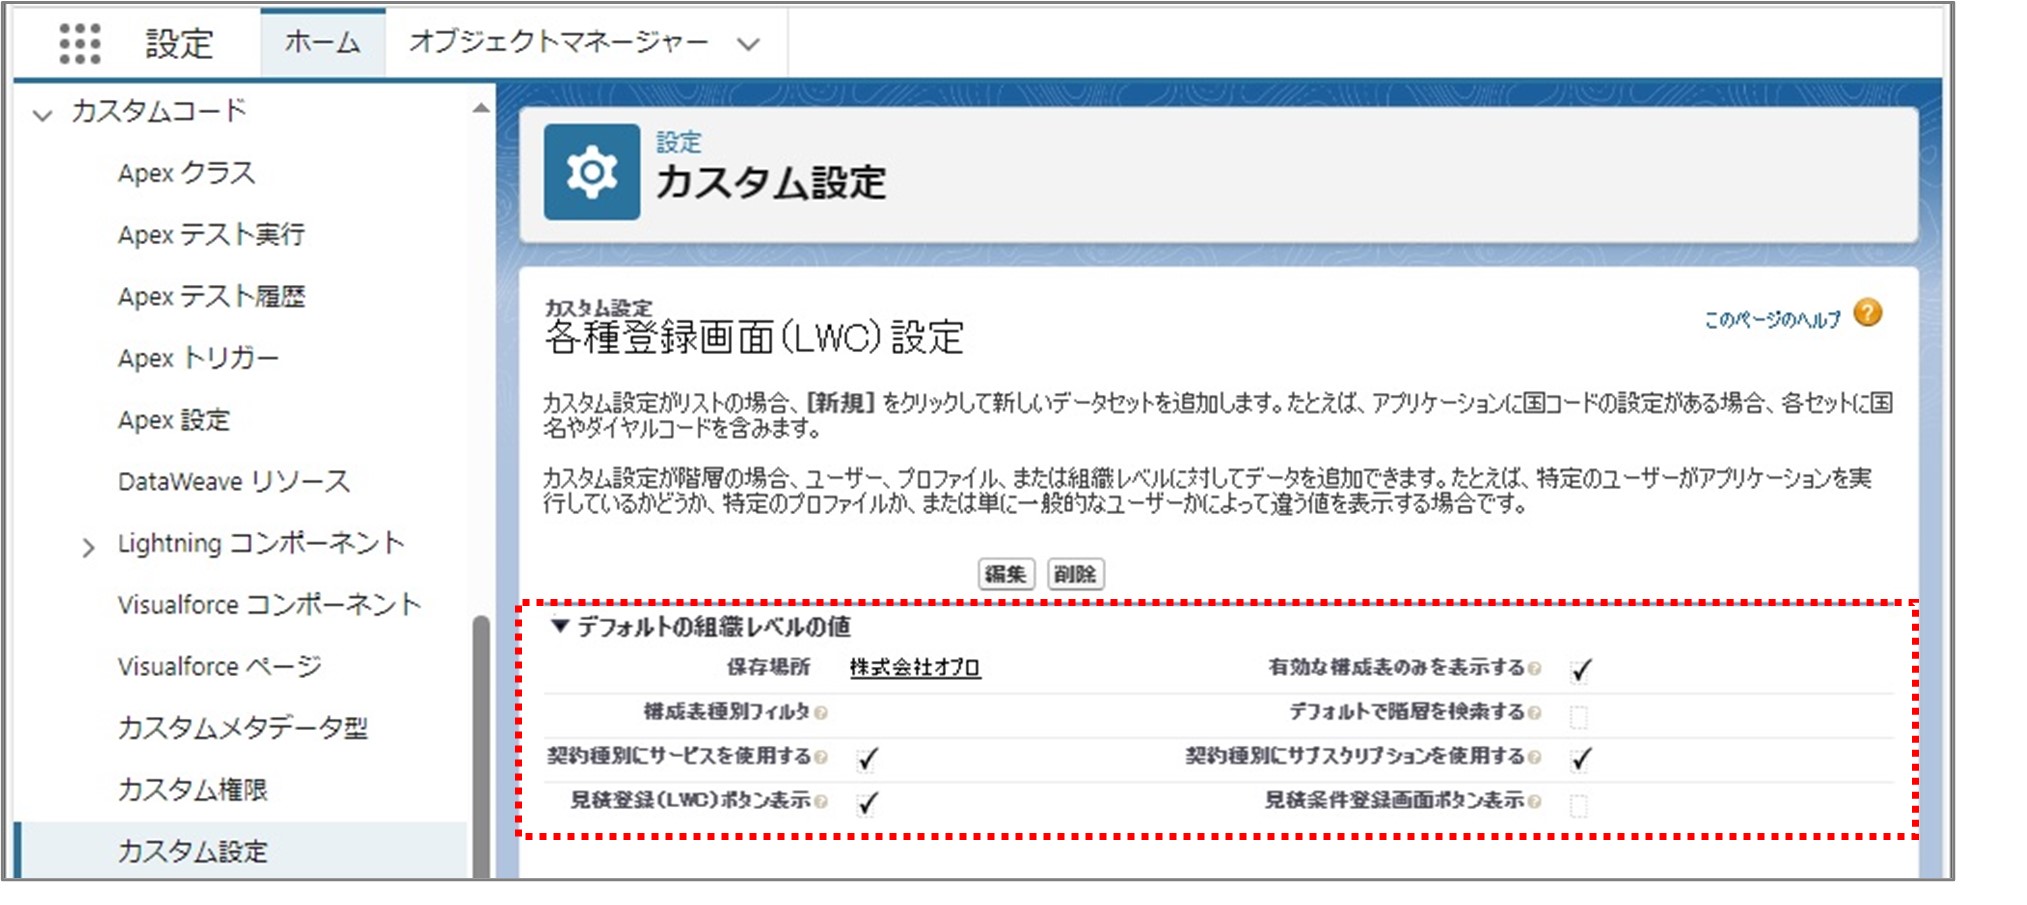Open the orange page help question icon

[1867, 313]
